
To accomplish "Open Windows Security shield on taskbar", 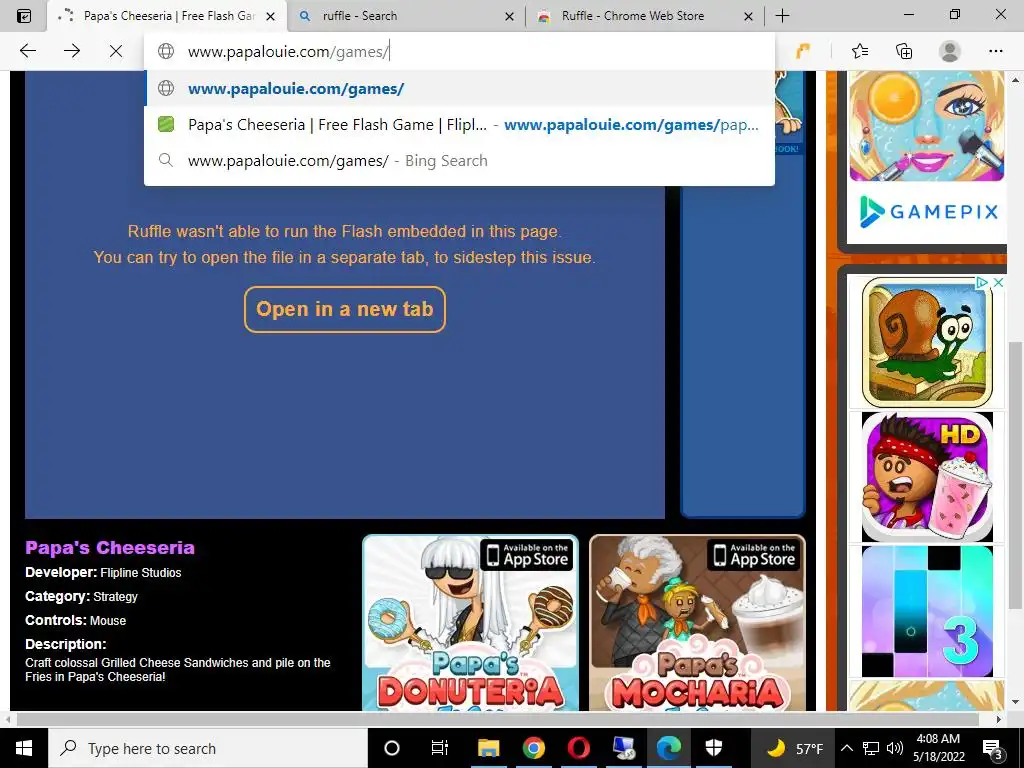I will coord(714,748).
